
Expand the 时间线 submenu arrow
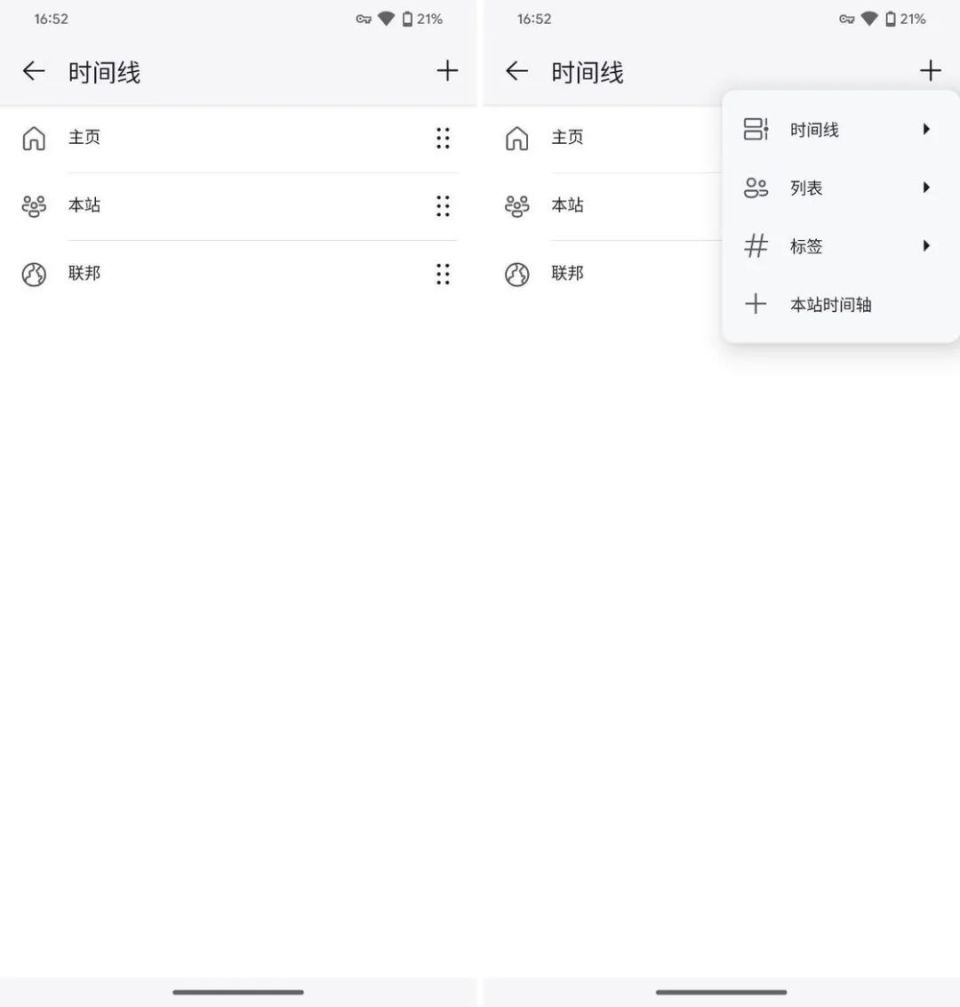pyautogui.click(x=925, y=129)
